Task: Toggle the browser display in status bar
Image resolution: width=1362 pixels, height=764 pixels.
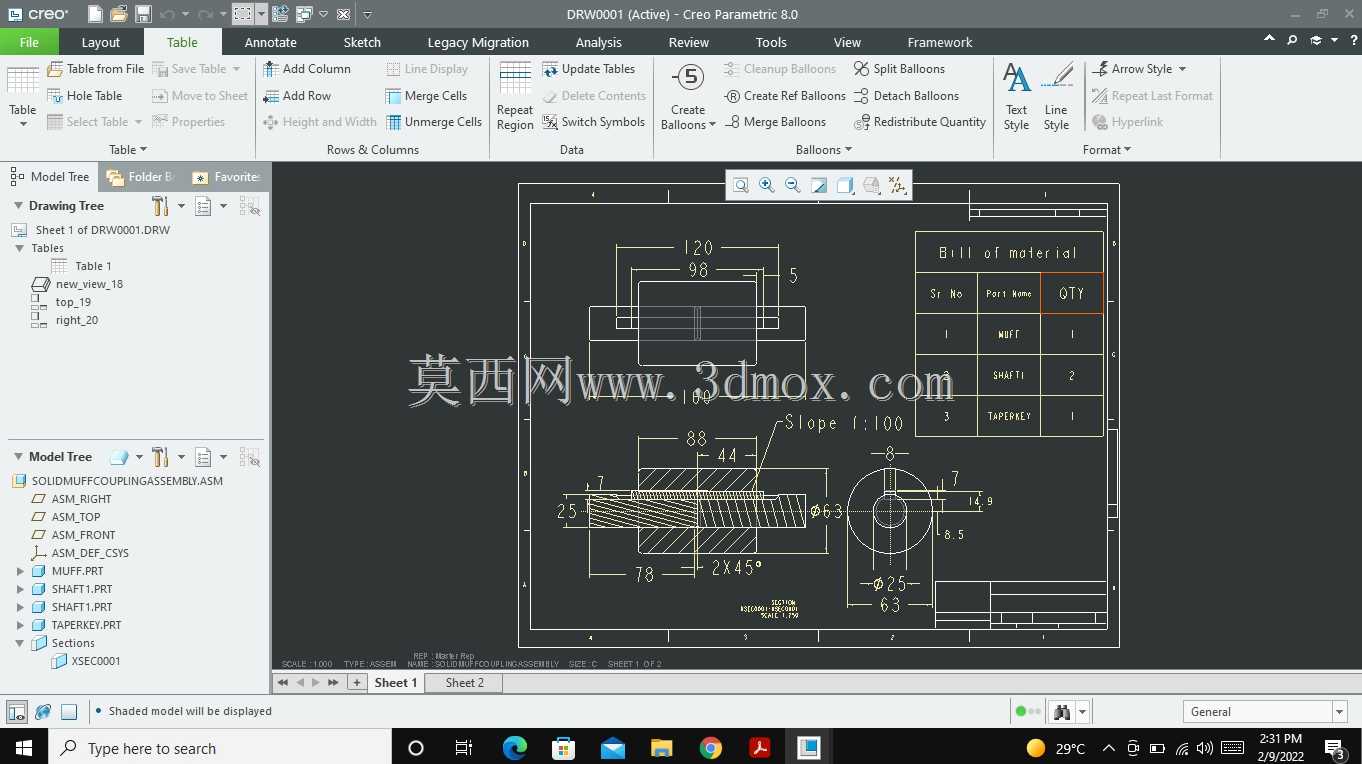Action: point(43,712)
